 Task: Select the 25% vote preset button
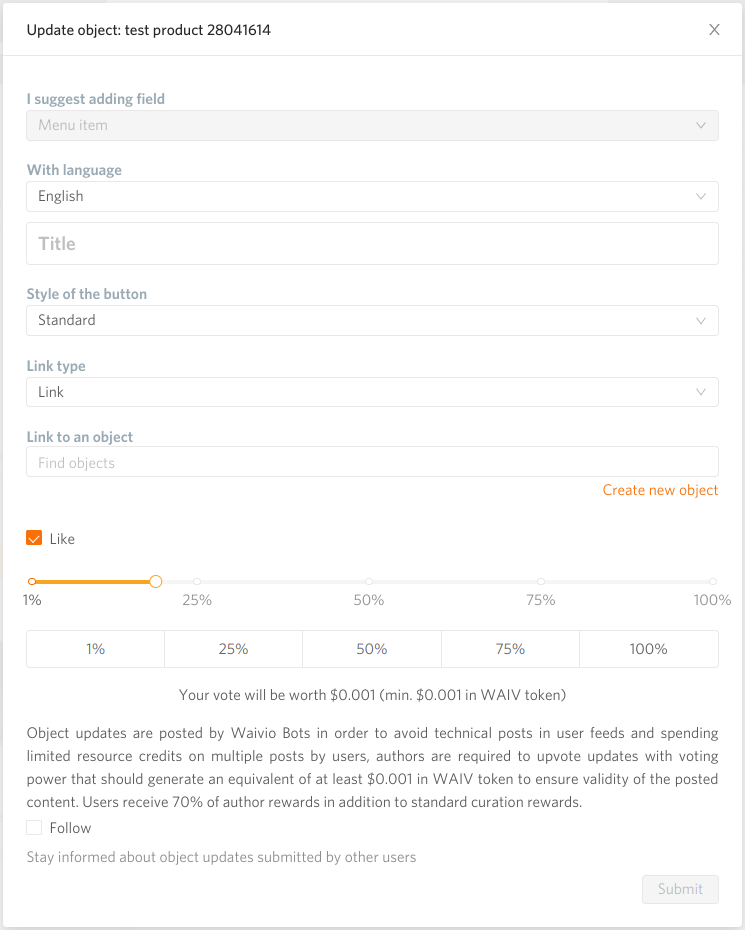coord(234,649)
